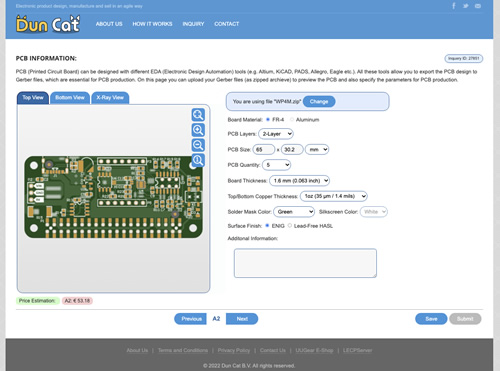The height and width of the screenshot is (371, 500).
Task: Choose ENIG surface finish
Action: (267, 226)
